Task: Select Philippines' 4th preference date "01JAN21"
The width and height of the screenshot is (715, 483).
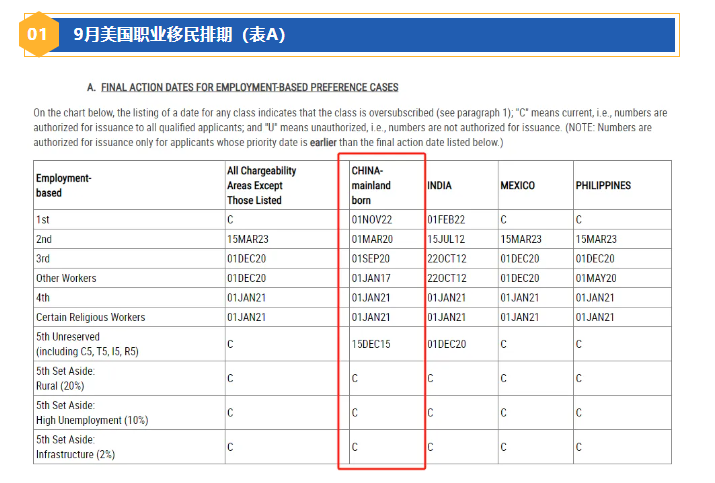Action: (x=595, y=298)
